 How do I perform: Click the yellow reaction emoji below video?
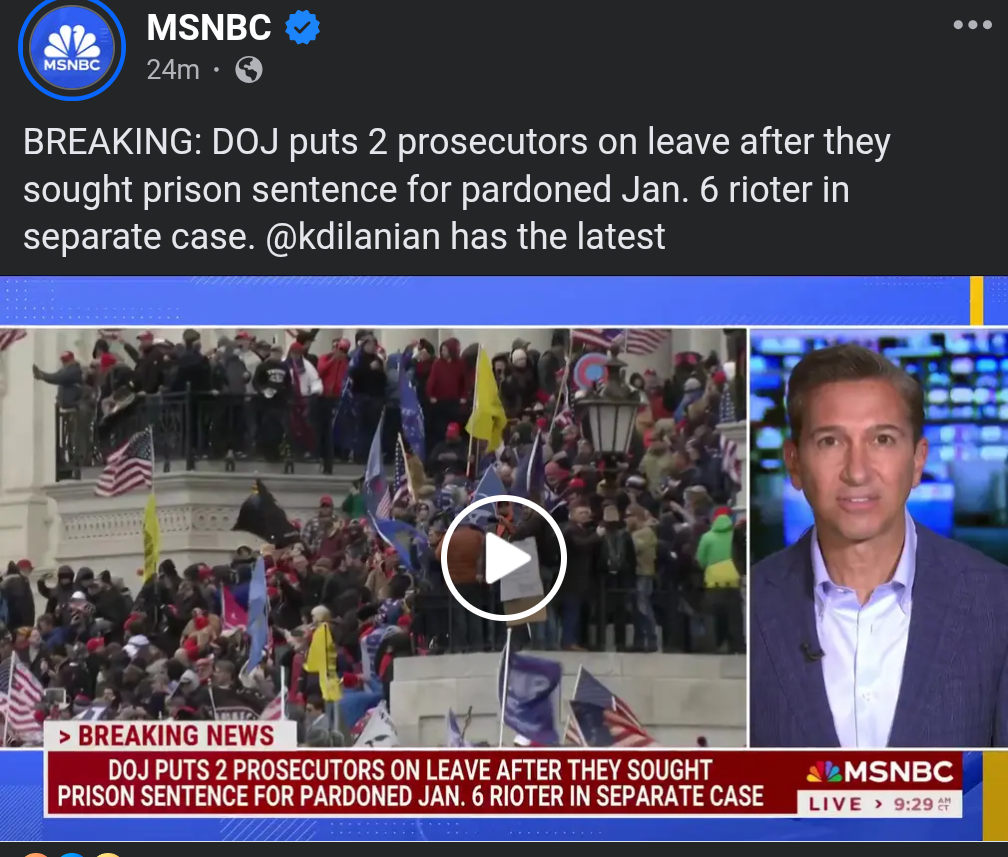point(107,854)
